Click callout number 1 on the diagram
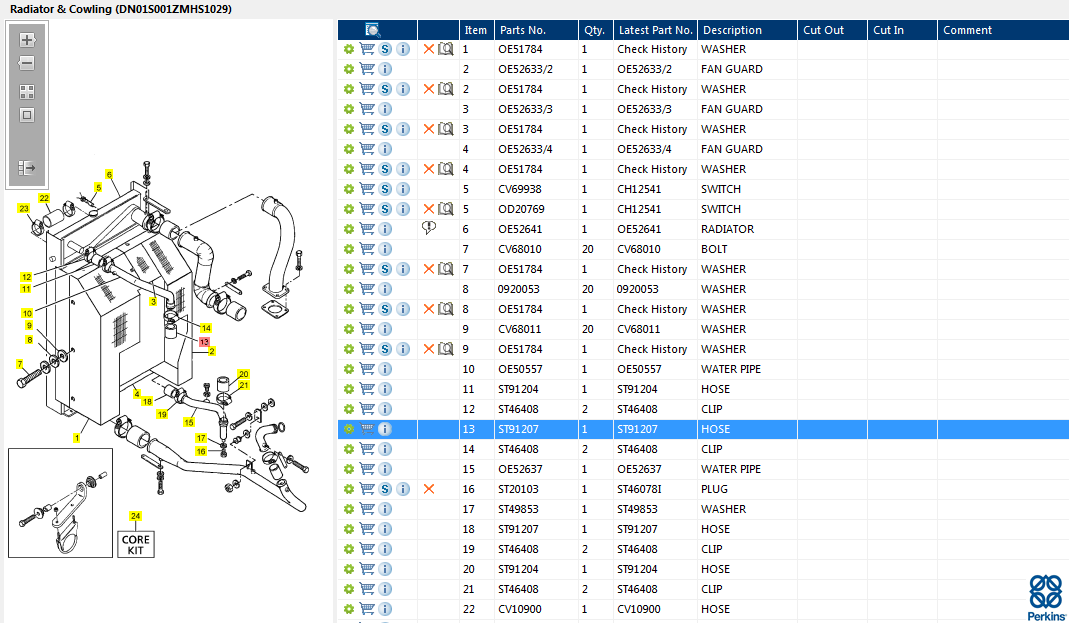 coord(77,438)
